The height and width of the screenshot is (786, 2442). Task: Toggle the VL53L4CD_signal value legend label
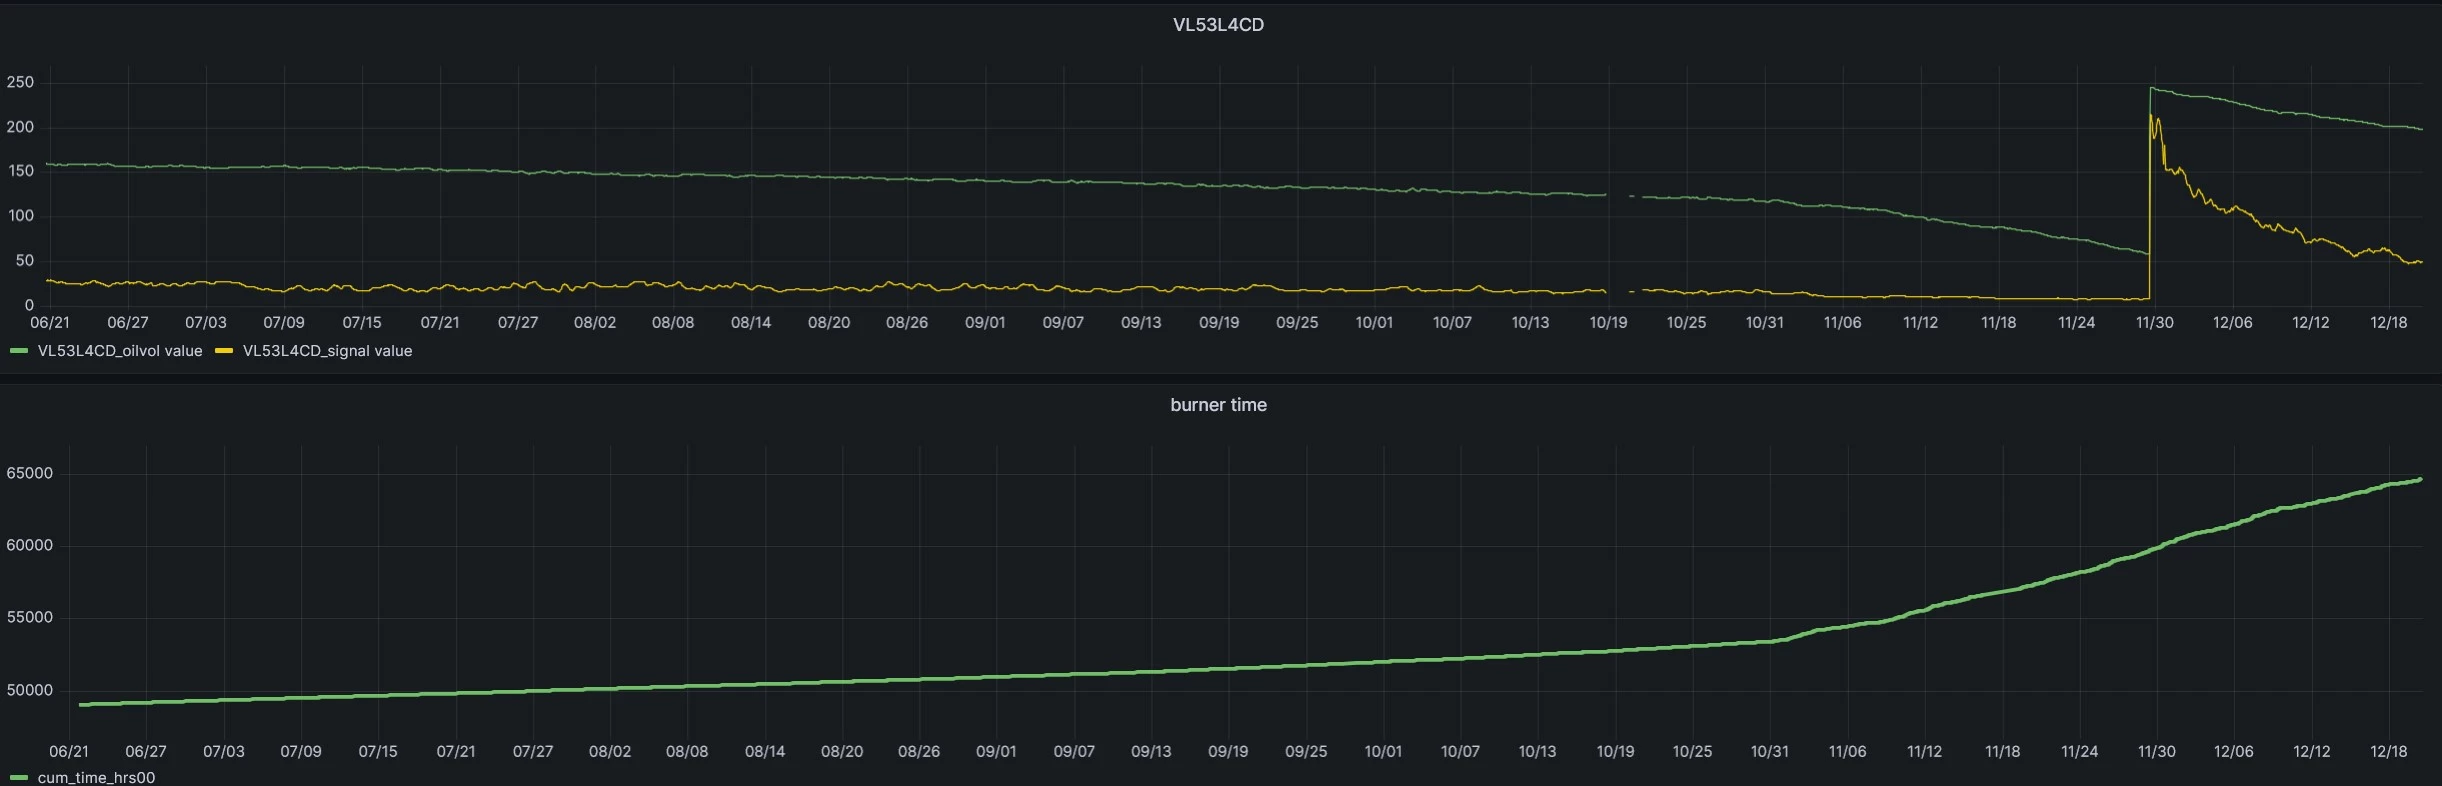327,351
